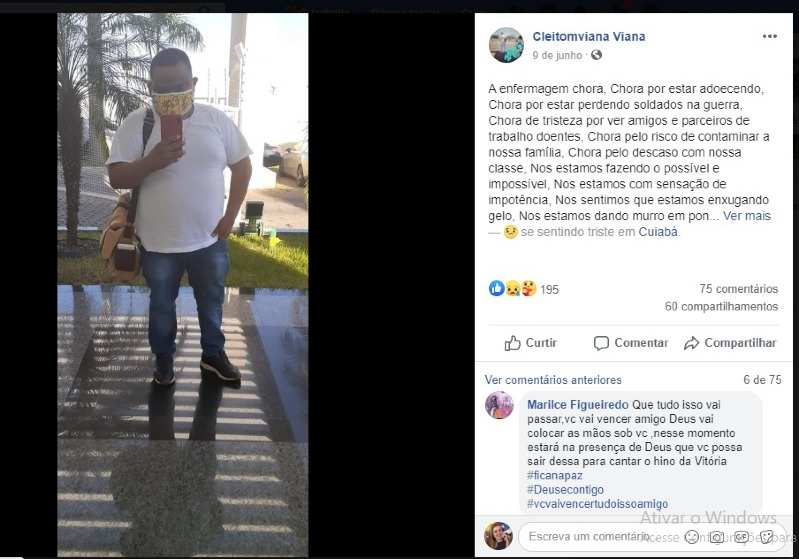Click Marilce Figueiredo's avatar
Screen dimensions: 799x559
[499, 405]
